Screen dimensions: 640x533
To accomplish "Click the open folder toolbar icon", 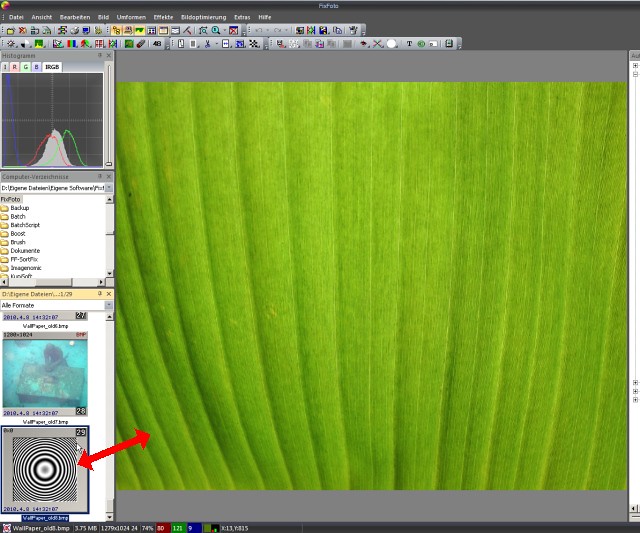I will pyautogui.click(x=11, y=31).
